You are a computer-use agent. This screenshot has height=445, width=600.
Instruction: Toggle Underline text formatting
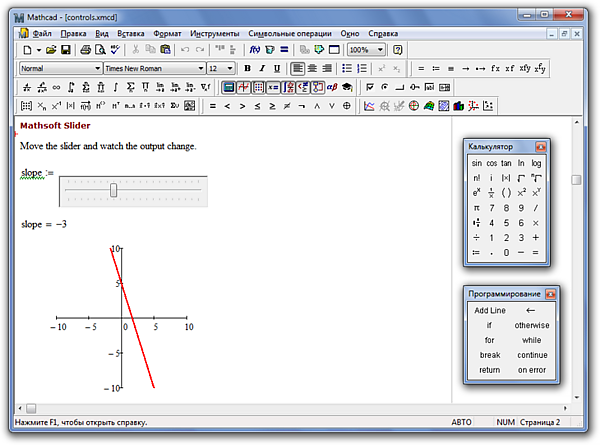tap(277, 68)
